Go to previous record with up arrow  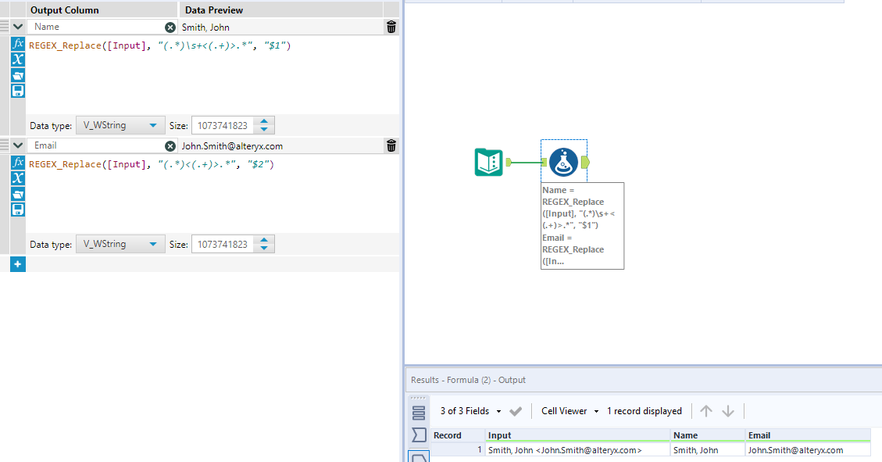(706, 411)
